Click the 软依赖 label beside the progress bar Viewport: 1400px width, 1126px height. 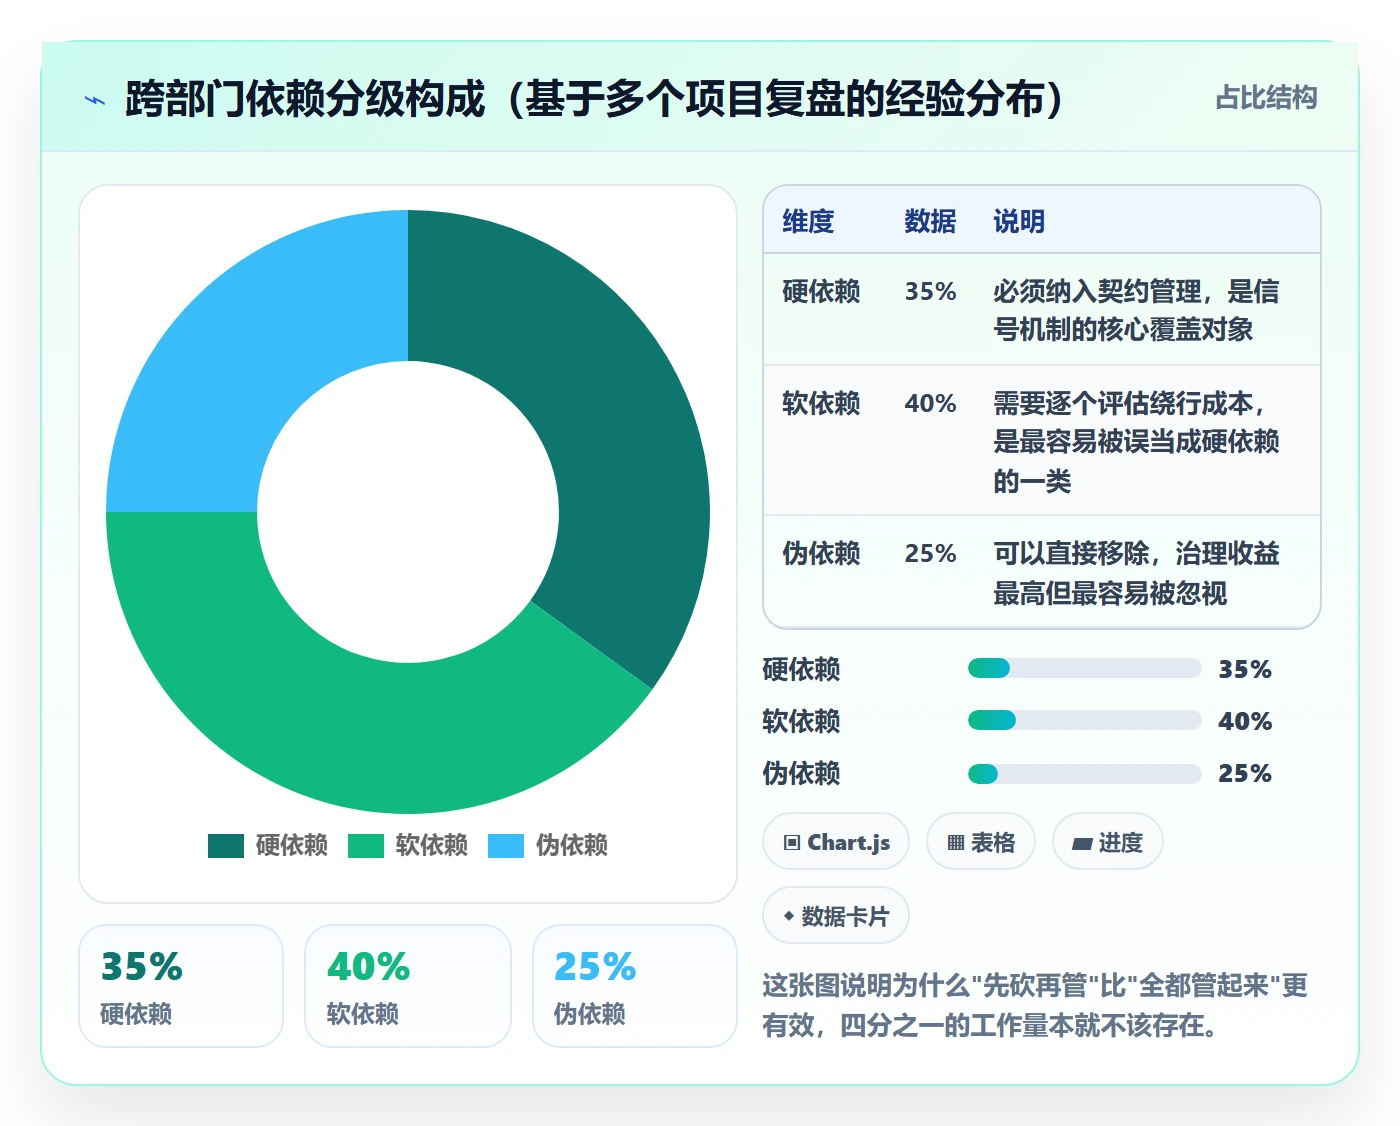(801, 721)
